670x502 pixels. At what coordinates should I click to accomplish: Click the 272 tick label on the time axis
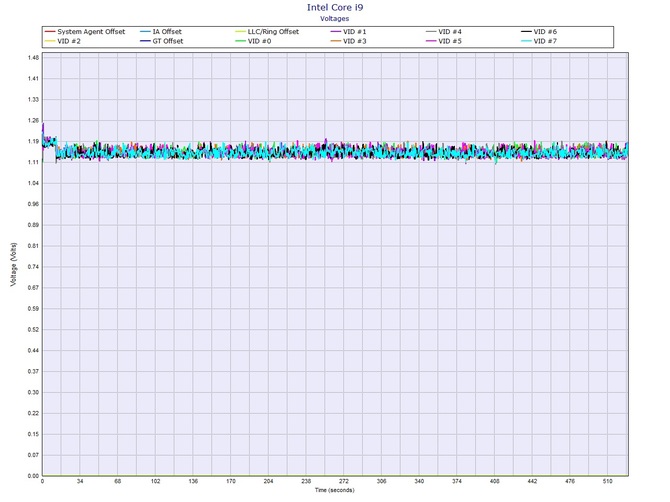point(344,481)
